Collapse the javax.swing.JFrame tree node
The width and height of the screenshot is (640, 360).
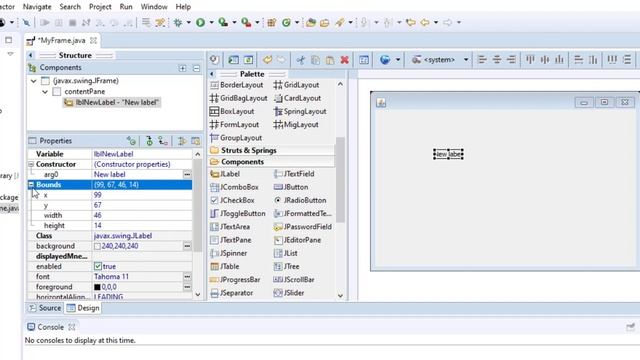click(33, 81)
